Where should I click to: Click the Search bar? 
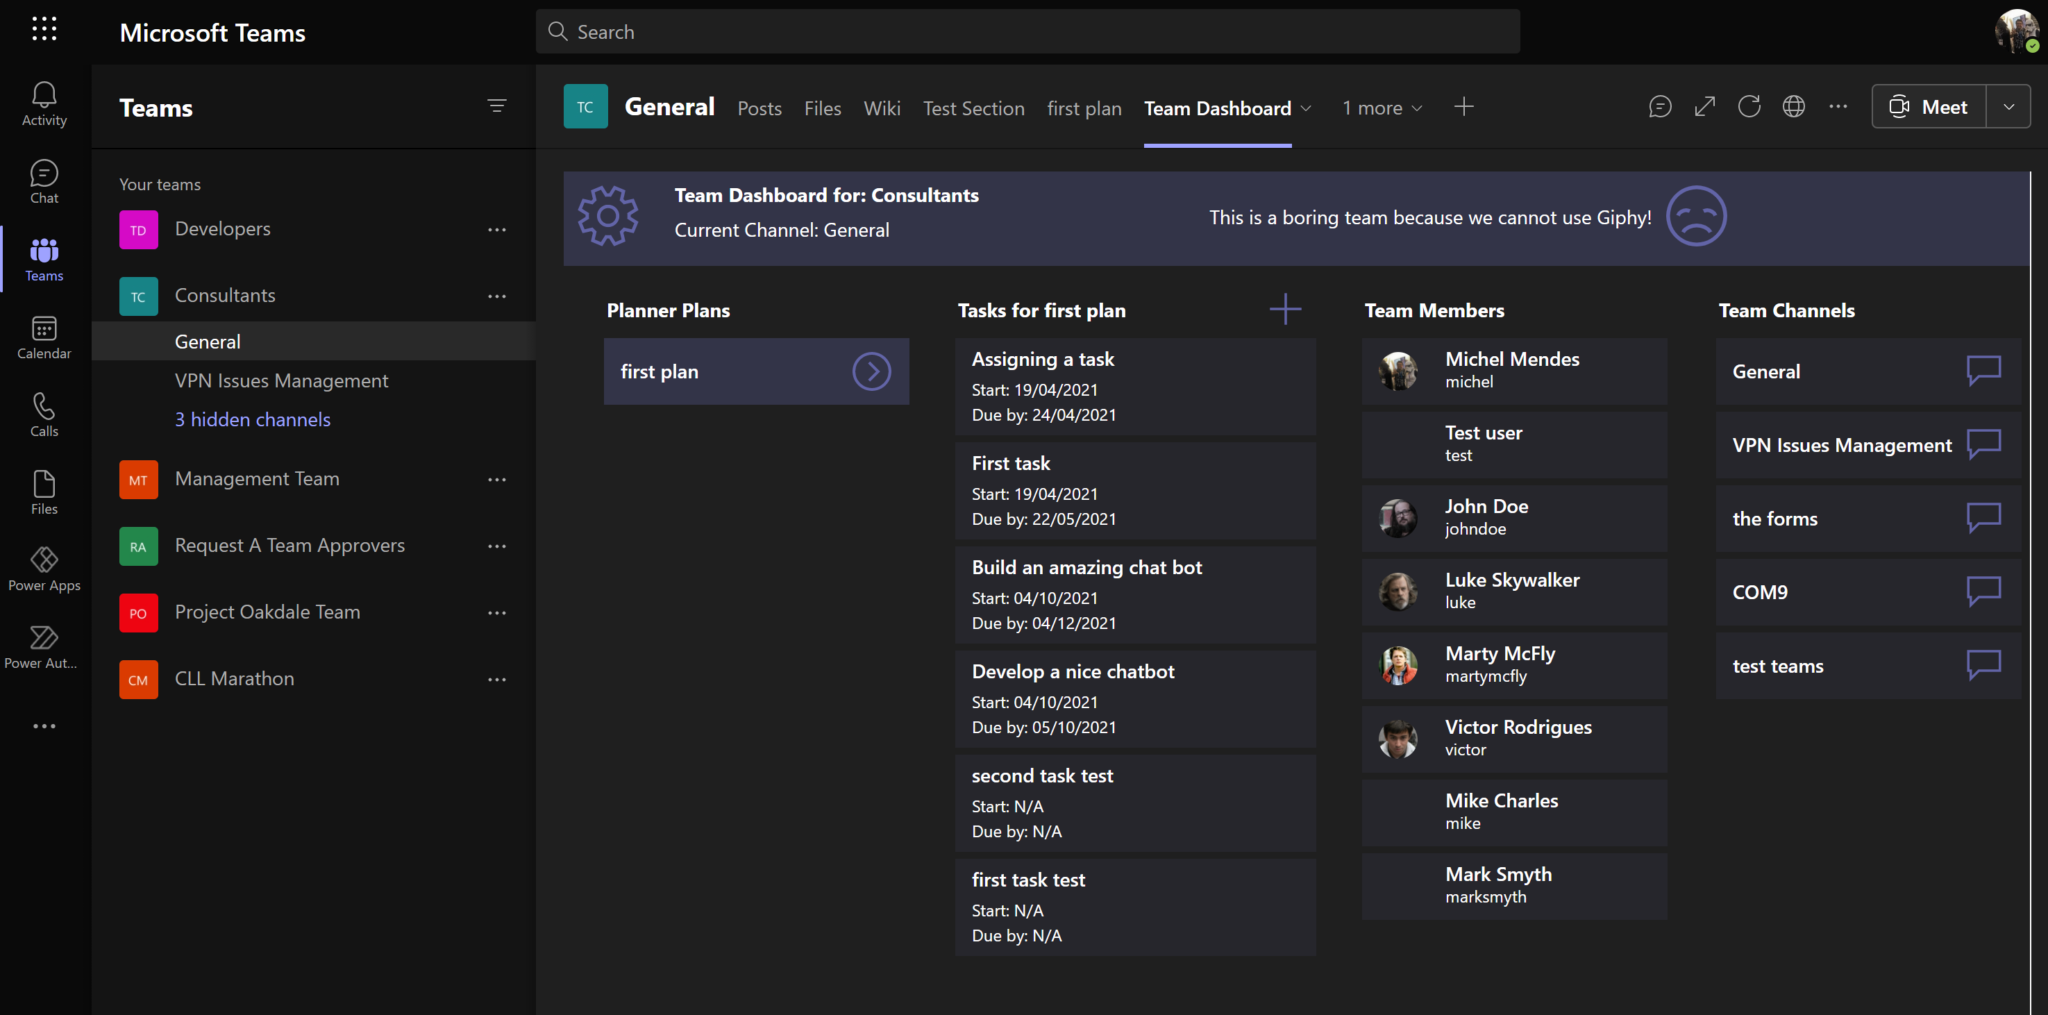click(x=1027, y=31)
